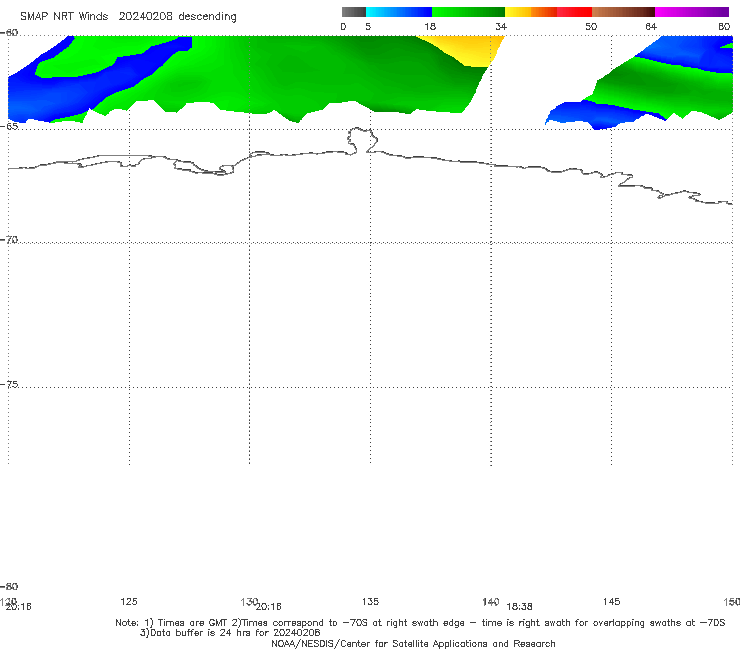Pick the brown segment of the color bar
The width and height of the screenshot is (740, 650).
point(623,12)
